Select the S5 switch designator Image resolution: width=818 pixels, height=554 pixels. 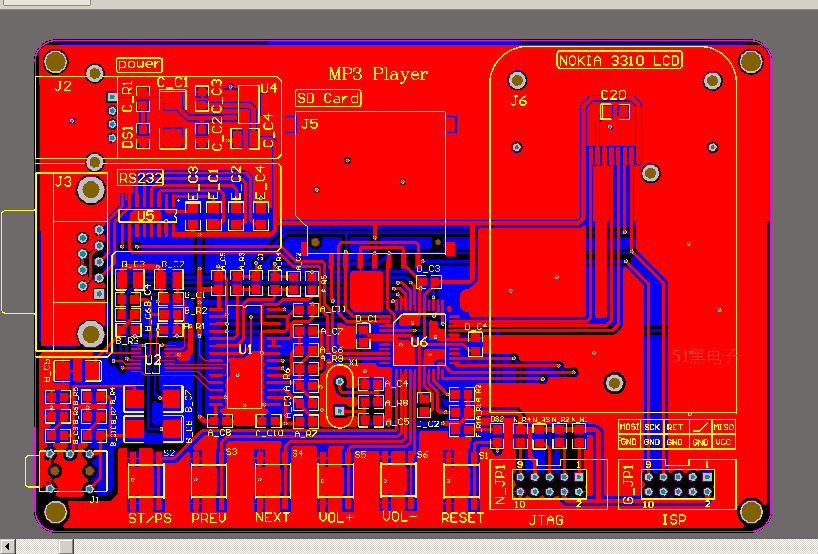pyautogui.click(x=360, y=455)
